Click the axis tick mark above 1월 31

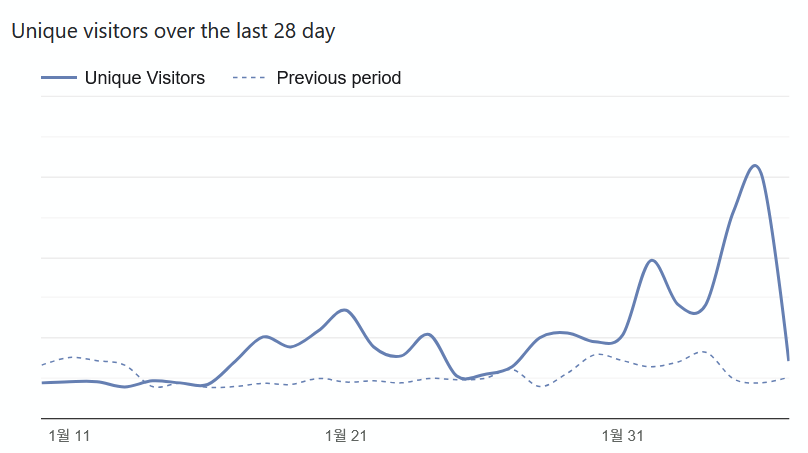click(x=623, y=421)
